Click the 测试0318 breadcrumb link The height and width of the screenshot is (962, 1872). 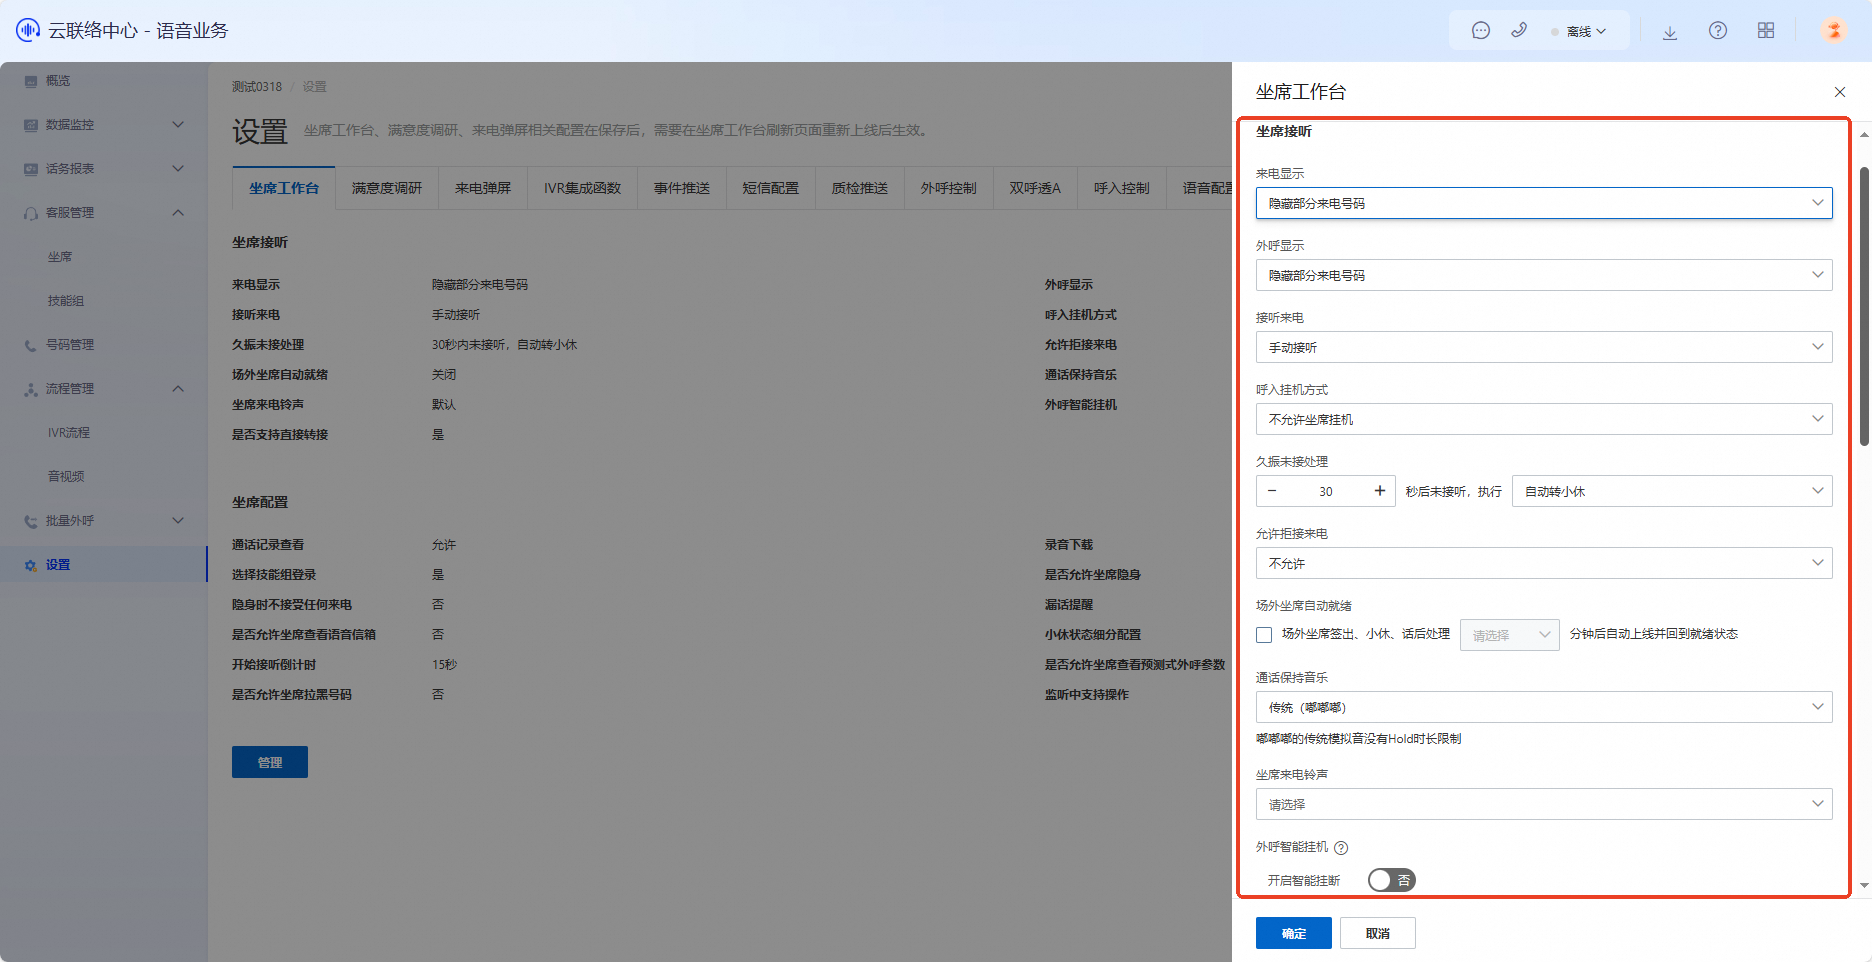point(257,87)
